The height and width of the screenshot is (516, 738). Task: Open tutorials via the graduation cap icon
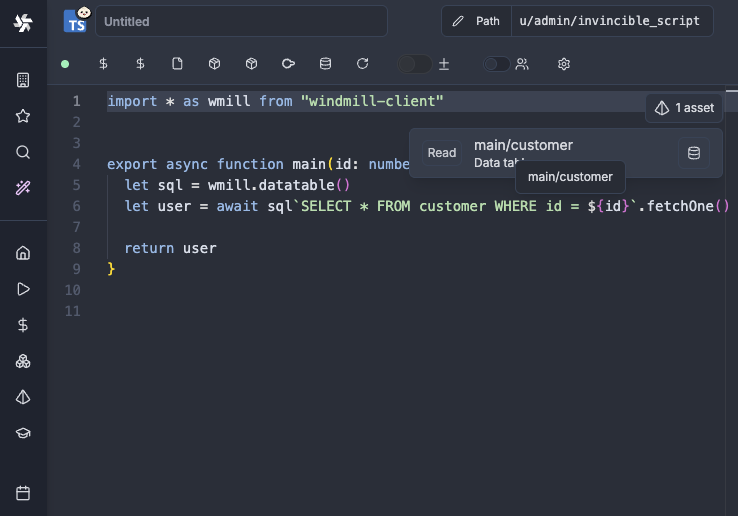click(x=23, y=433)
